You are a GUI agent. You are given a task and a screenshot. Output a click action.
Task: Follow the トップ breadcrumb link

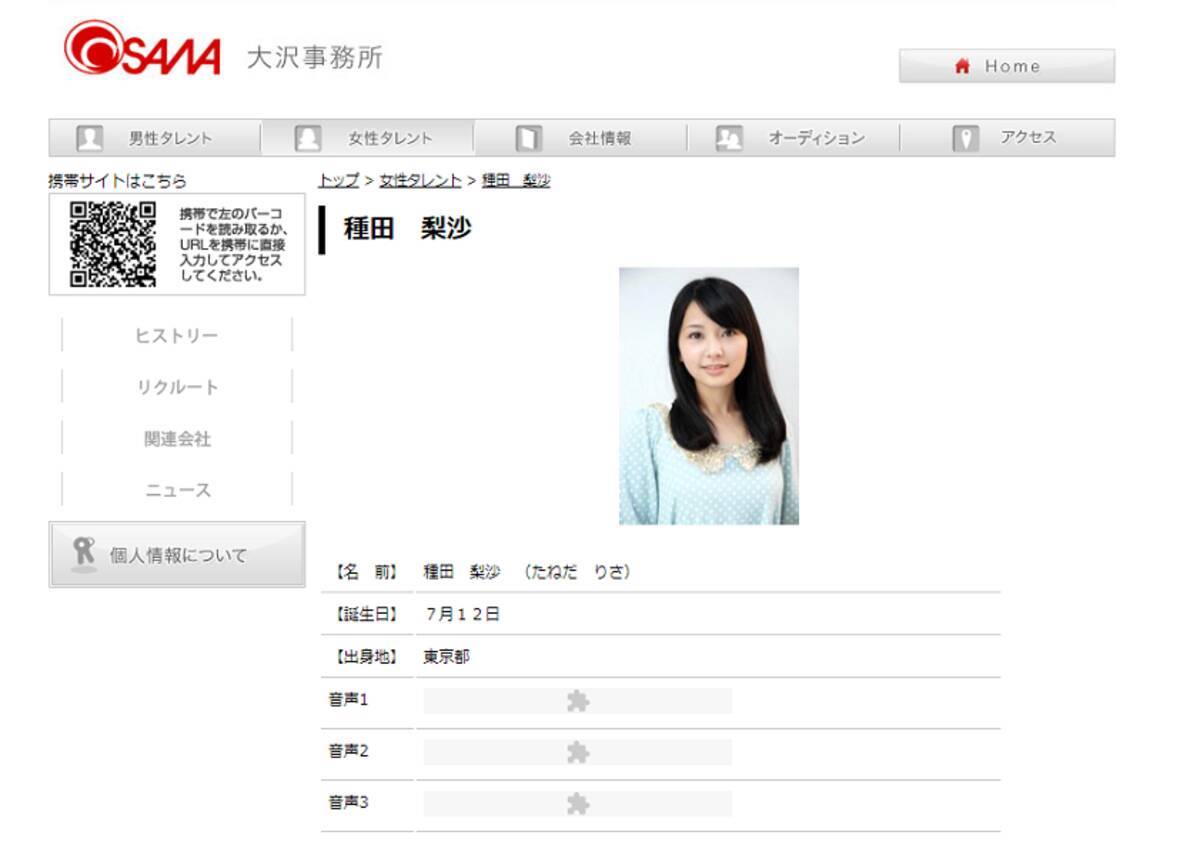pyautogui.click(x=339, y=181)
